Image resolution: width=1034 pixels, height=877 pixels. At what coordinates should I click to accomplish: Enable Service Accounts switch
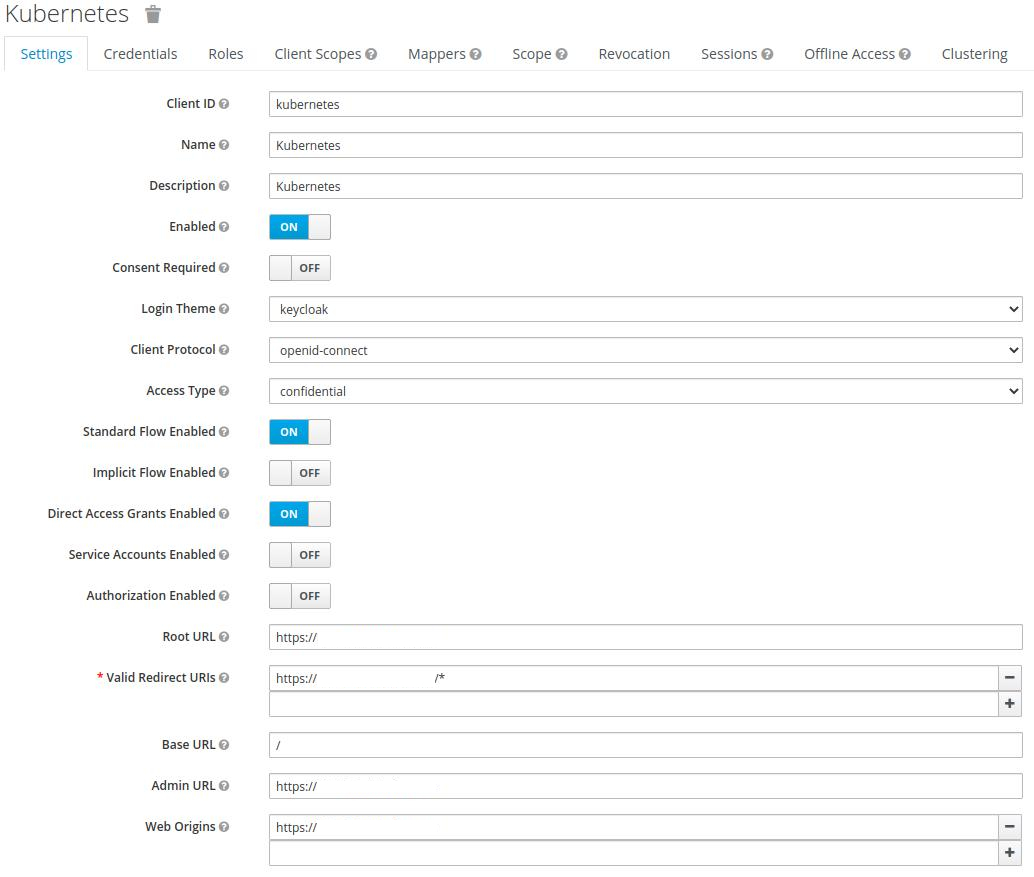300,555
